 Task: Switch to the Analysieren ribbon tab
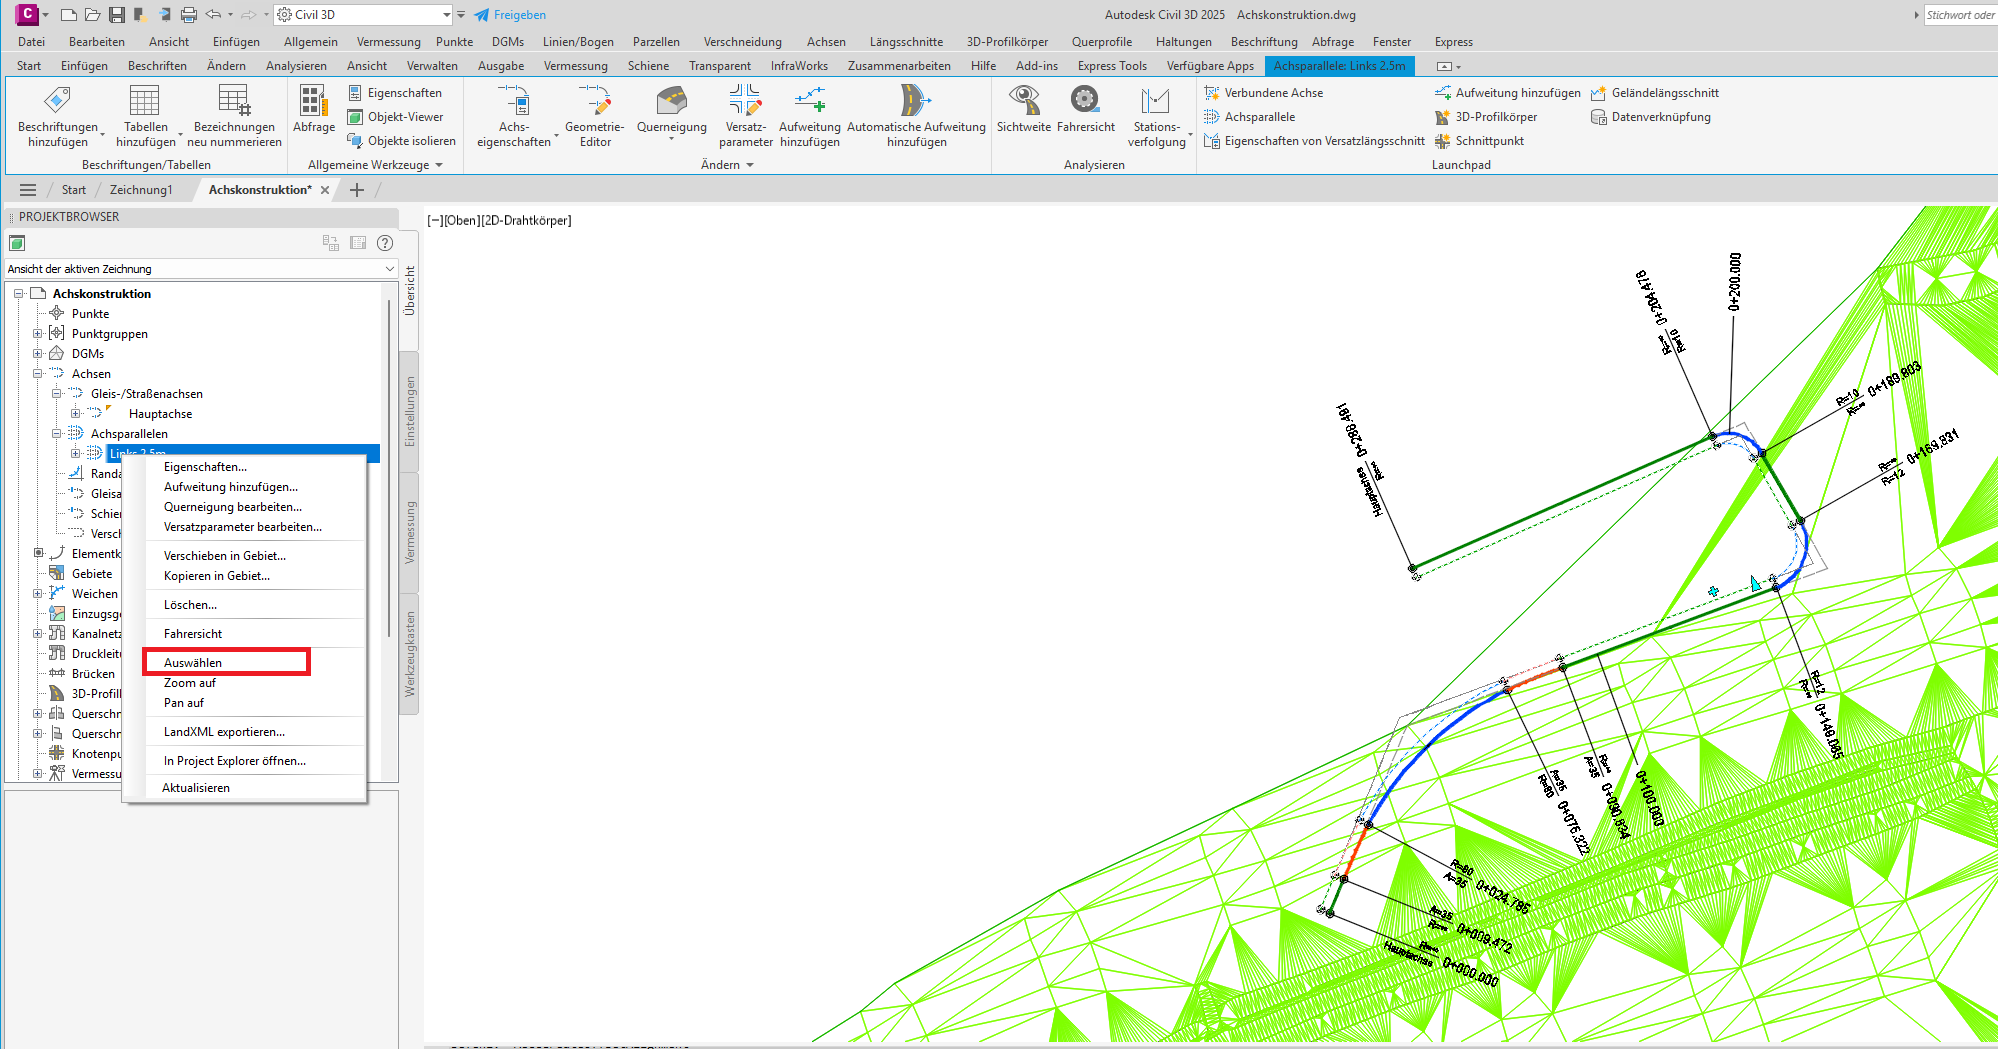click(x=296, y=66)
